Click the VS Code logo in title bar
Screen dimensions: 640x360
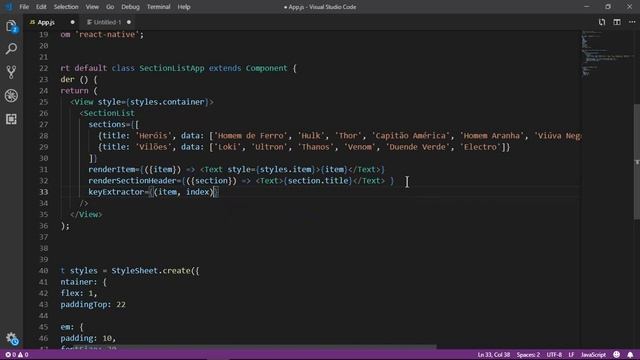coord(8,7)
